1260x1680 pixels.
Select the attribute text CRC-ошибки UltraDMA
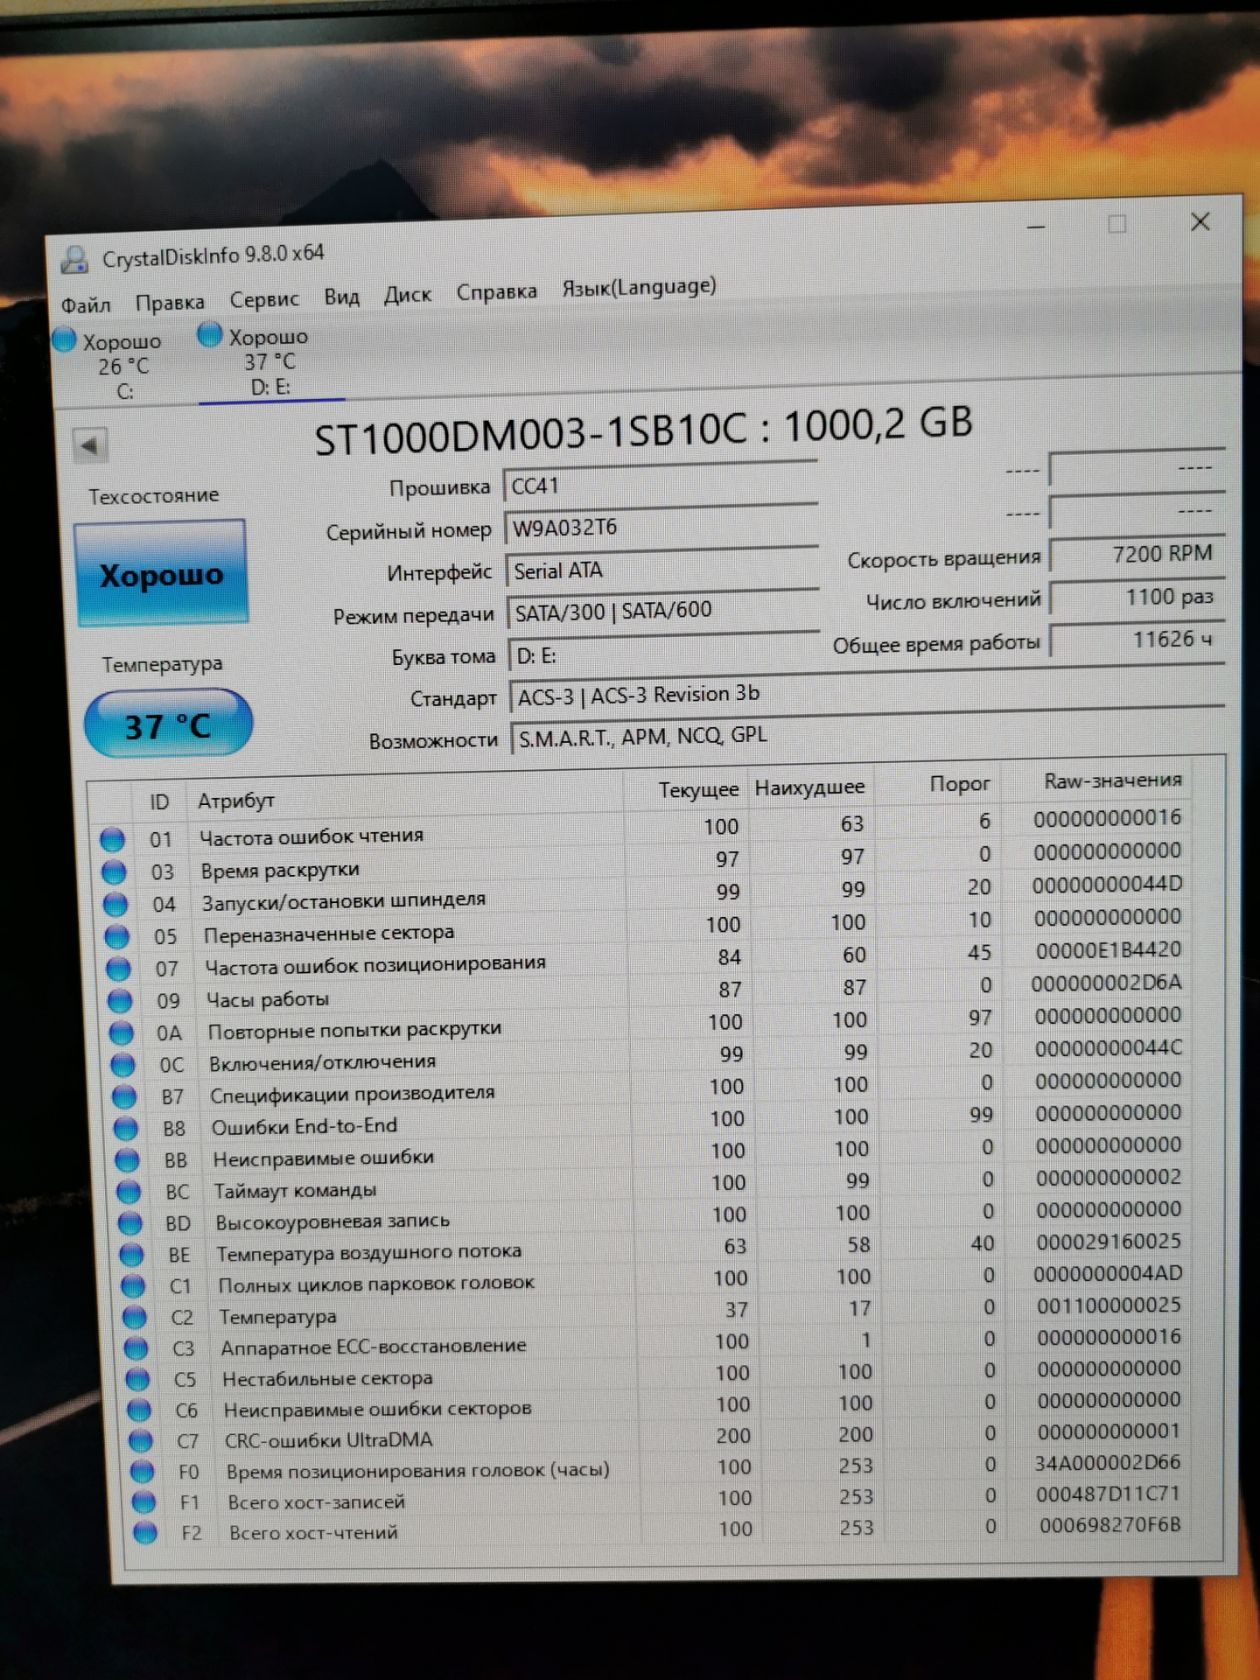329,1440
